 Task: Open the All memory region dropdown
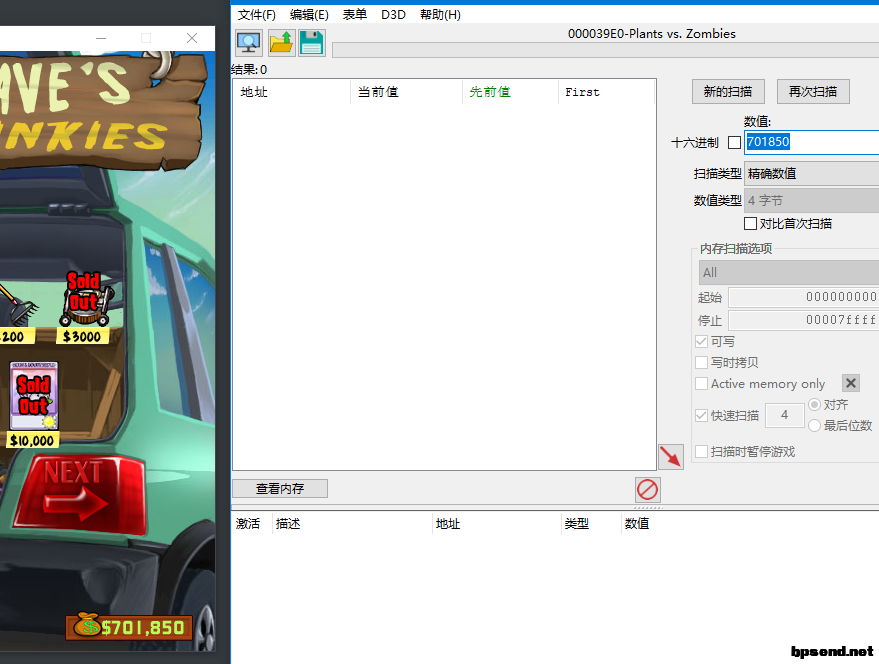pos(789,273)
